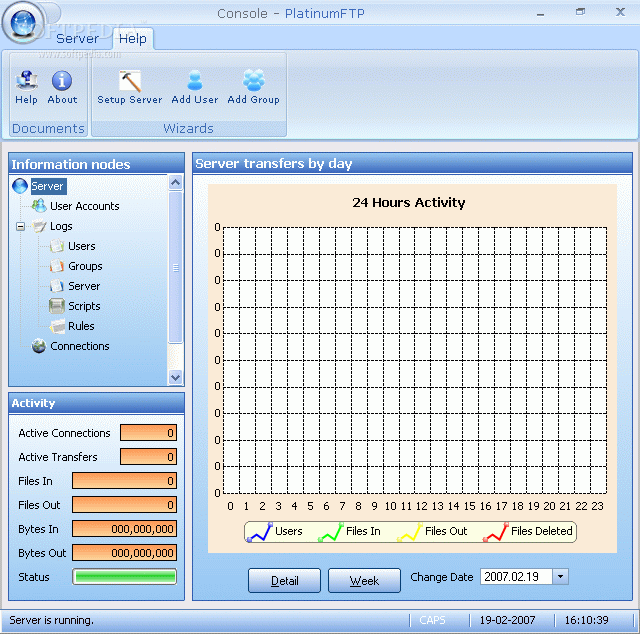The width and height of the screenshot is (640, 634).
Task: Select the Scripts log entry
Action: (84, 306)
